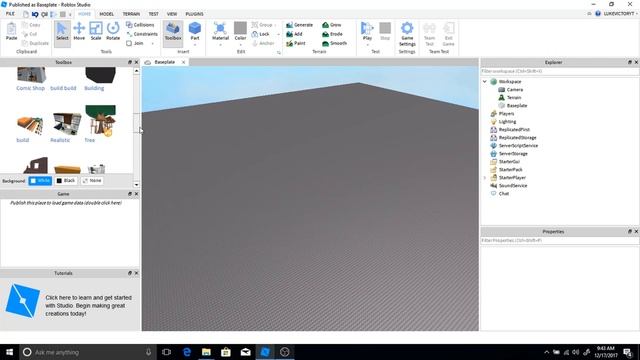
Task: Open Microsoft Edge from taskbar
Action: (187, 352)
